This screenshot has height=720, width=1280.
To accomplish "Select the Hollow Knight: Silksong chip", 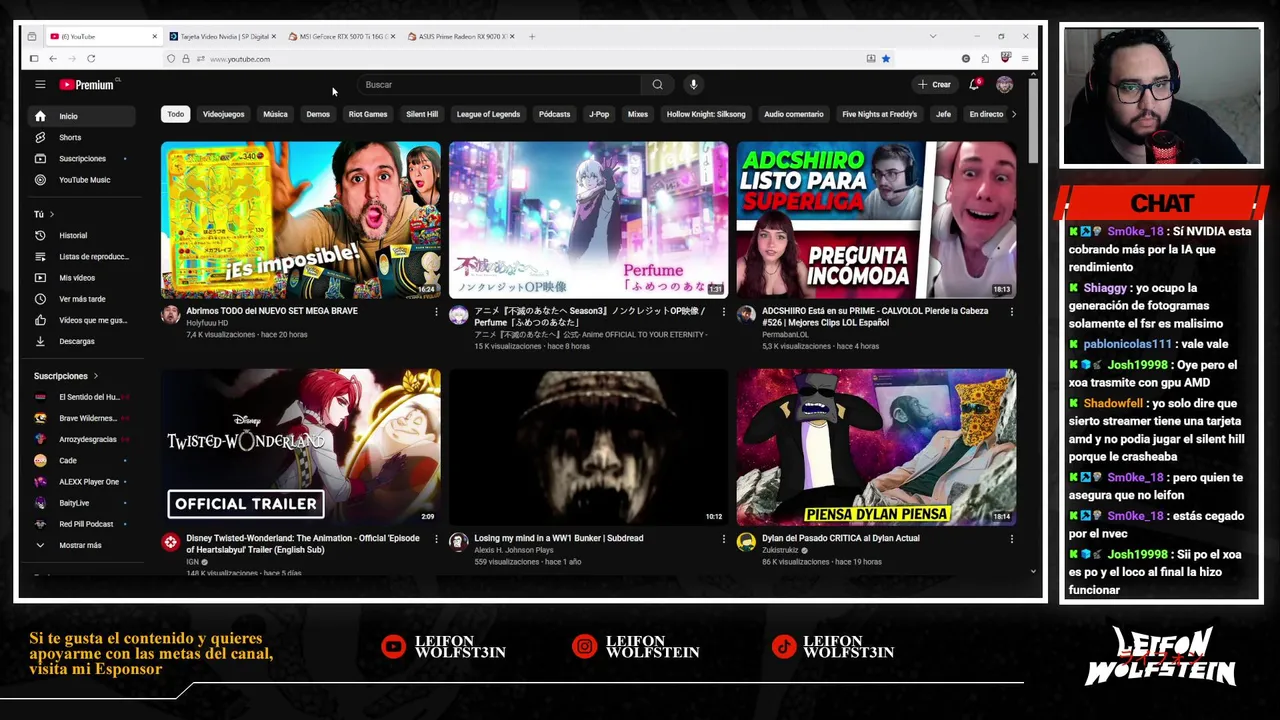I will pyautogui.click(x=706, y=114).
